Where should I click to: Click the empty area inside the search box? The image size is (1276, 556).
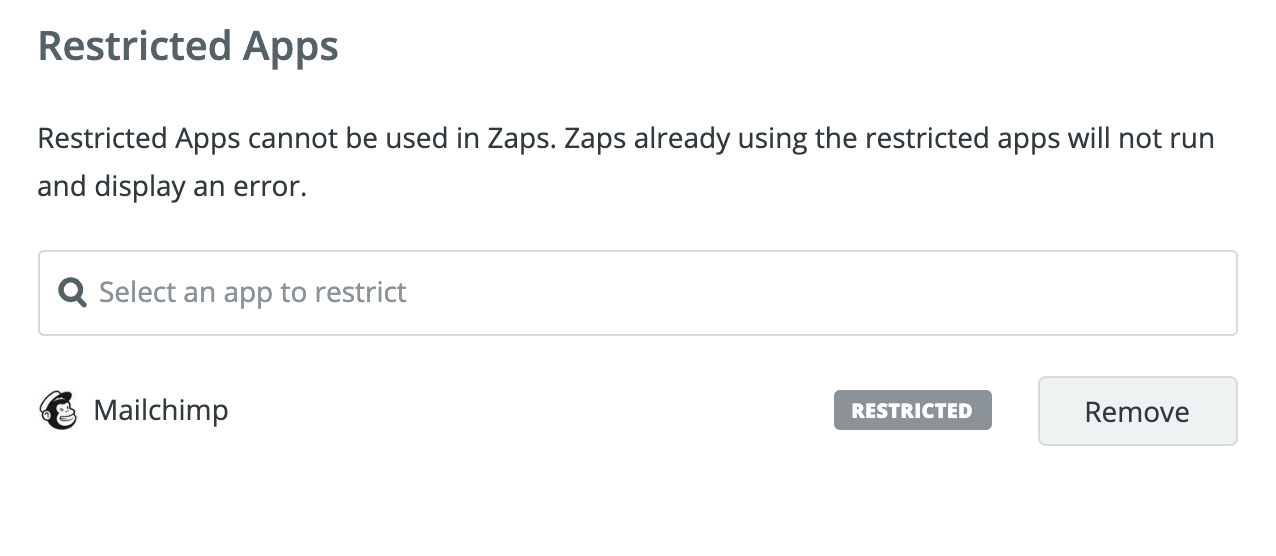point(820,293)
